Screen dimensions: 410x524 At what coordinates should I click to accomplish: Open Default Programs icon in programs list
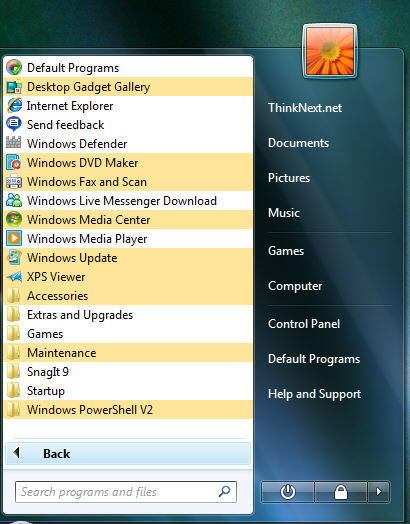point(14,68)
